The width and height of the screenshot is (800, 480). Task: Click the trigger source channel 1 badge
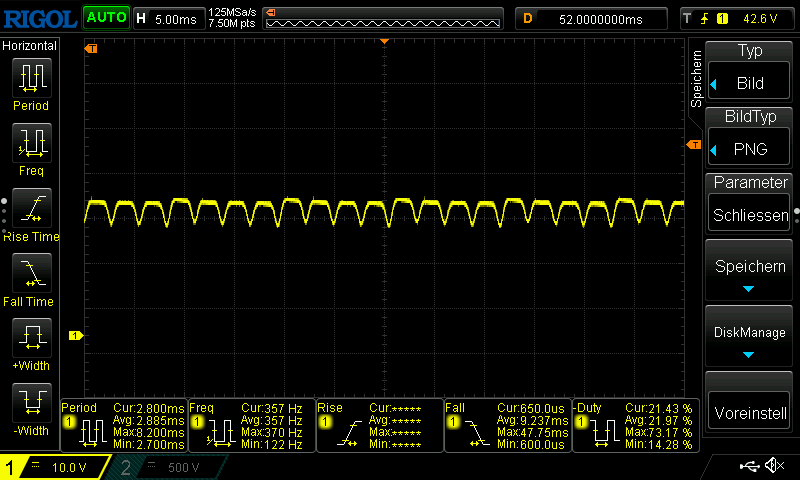(x=722, y=19)
